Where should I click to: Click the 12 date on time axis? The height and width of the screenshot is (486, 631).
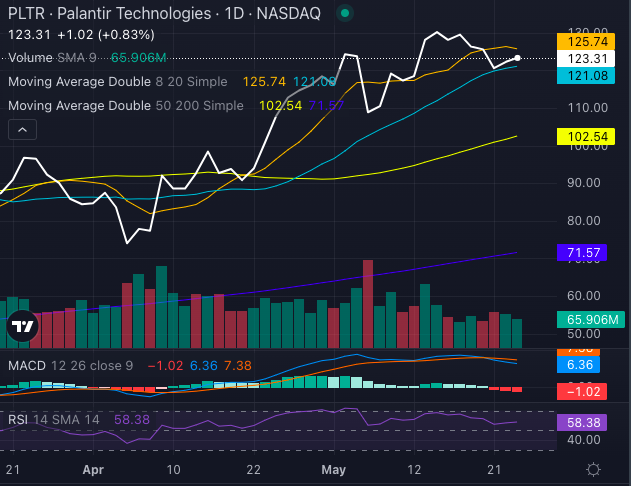pos(414,470)
